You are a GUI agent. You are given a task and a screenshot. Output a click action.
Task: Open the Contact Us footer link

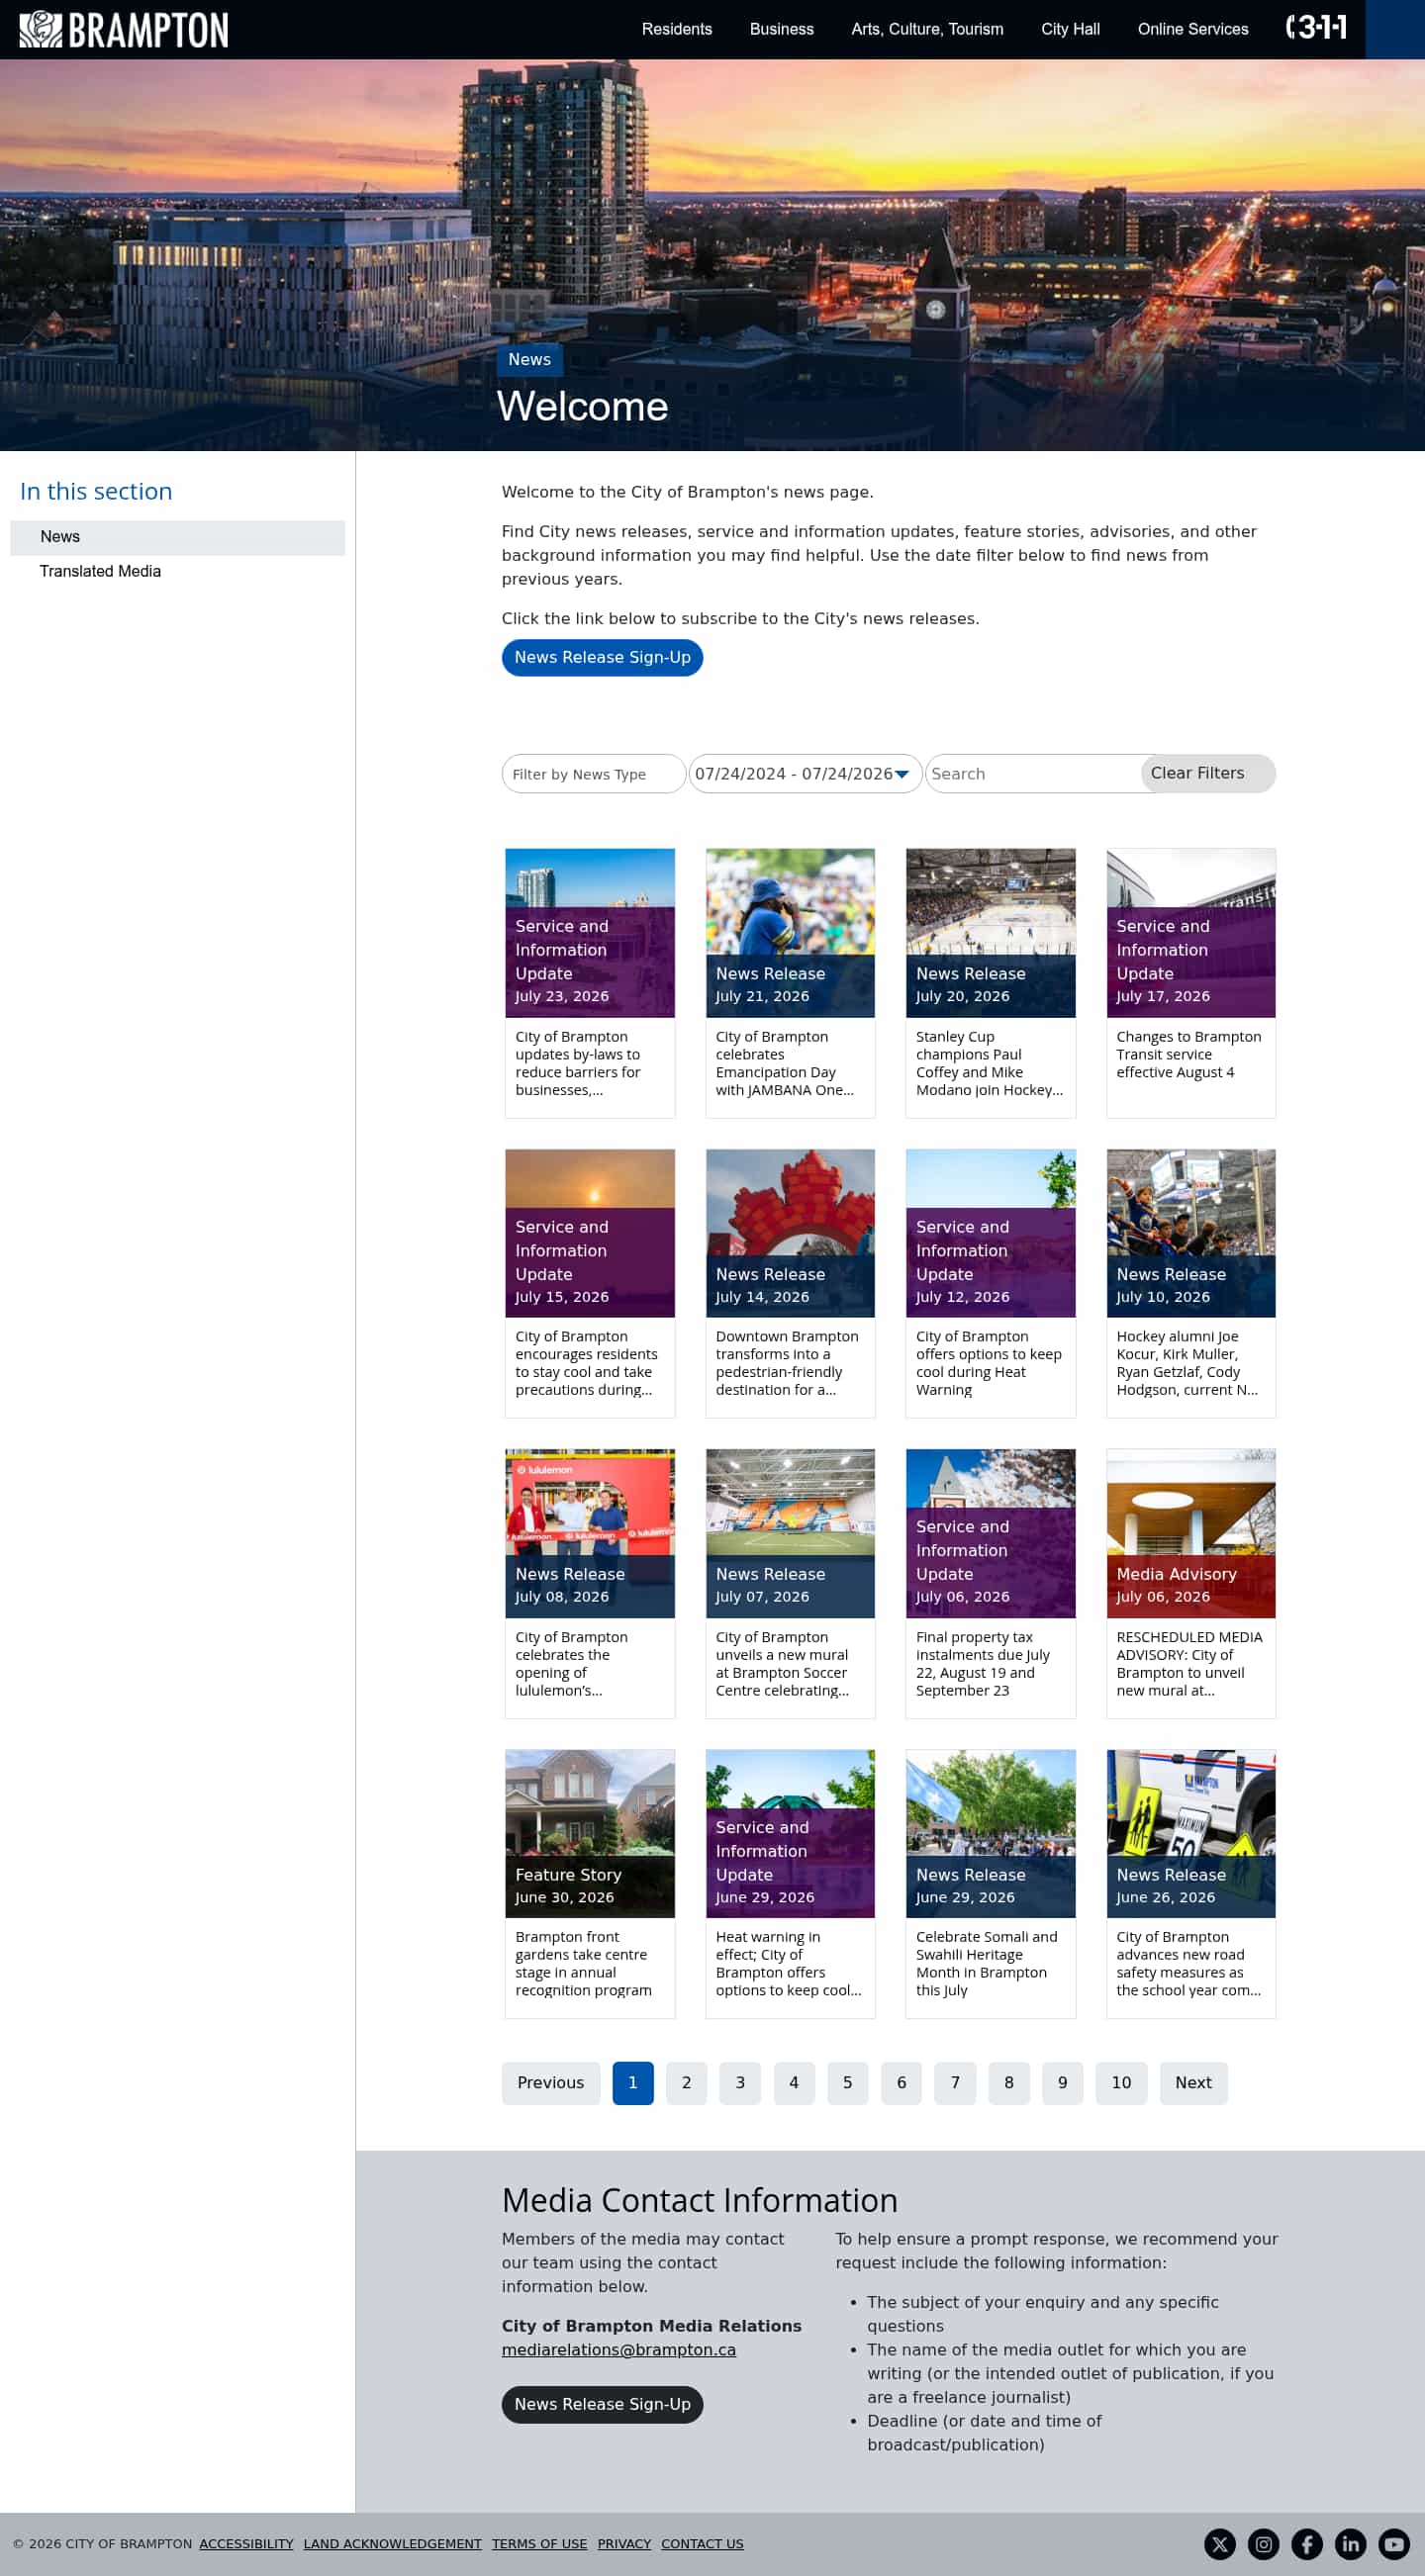[x=702, y=2544]
